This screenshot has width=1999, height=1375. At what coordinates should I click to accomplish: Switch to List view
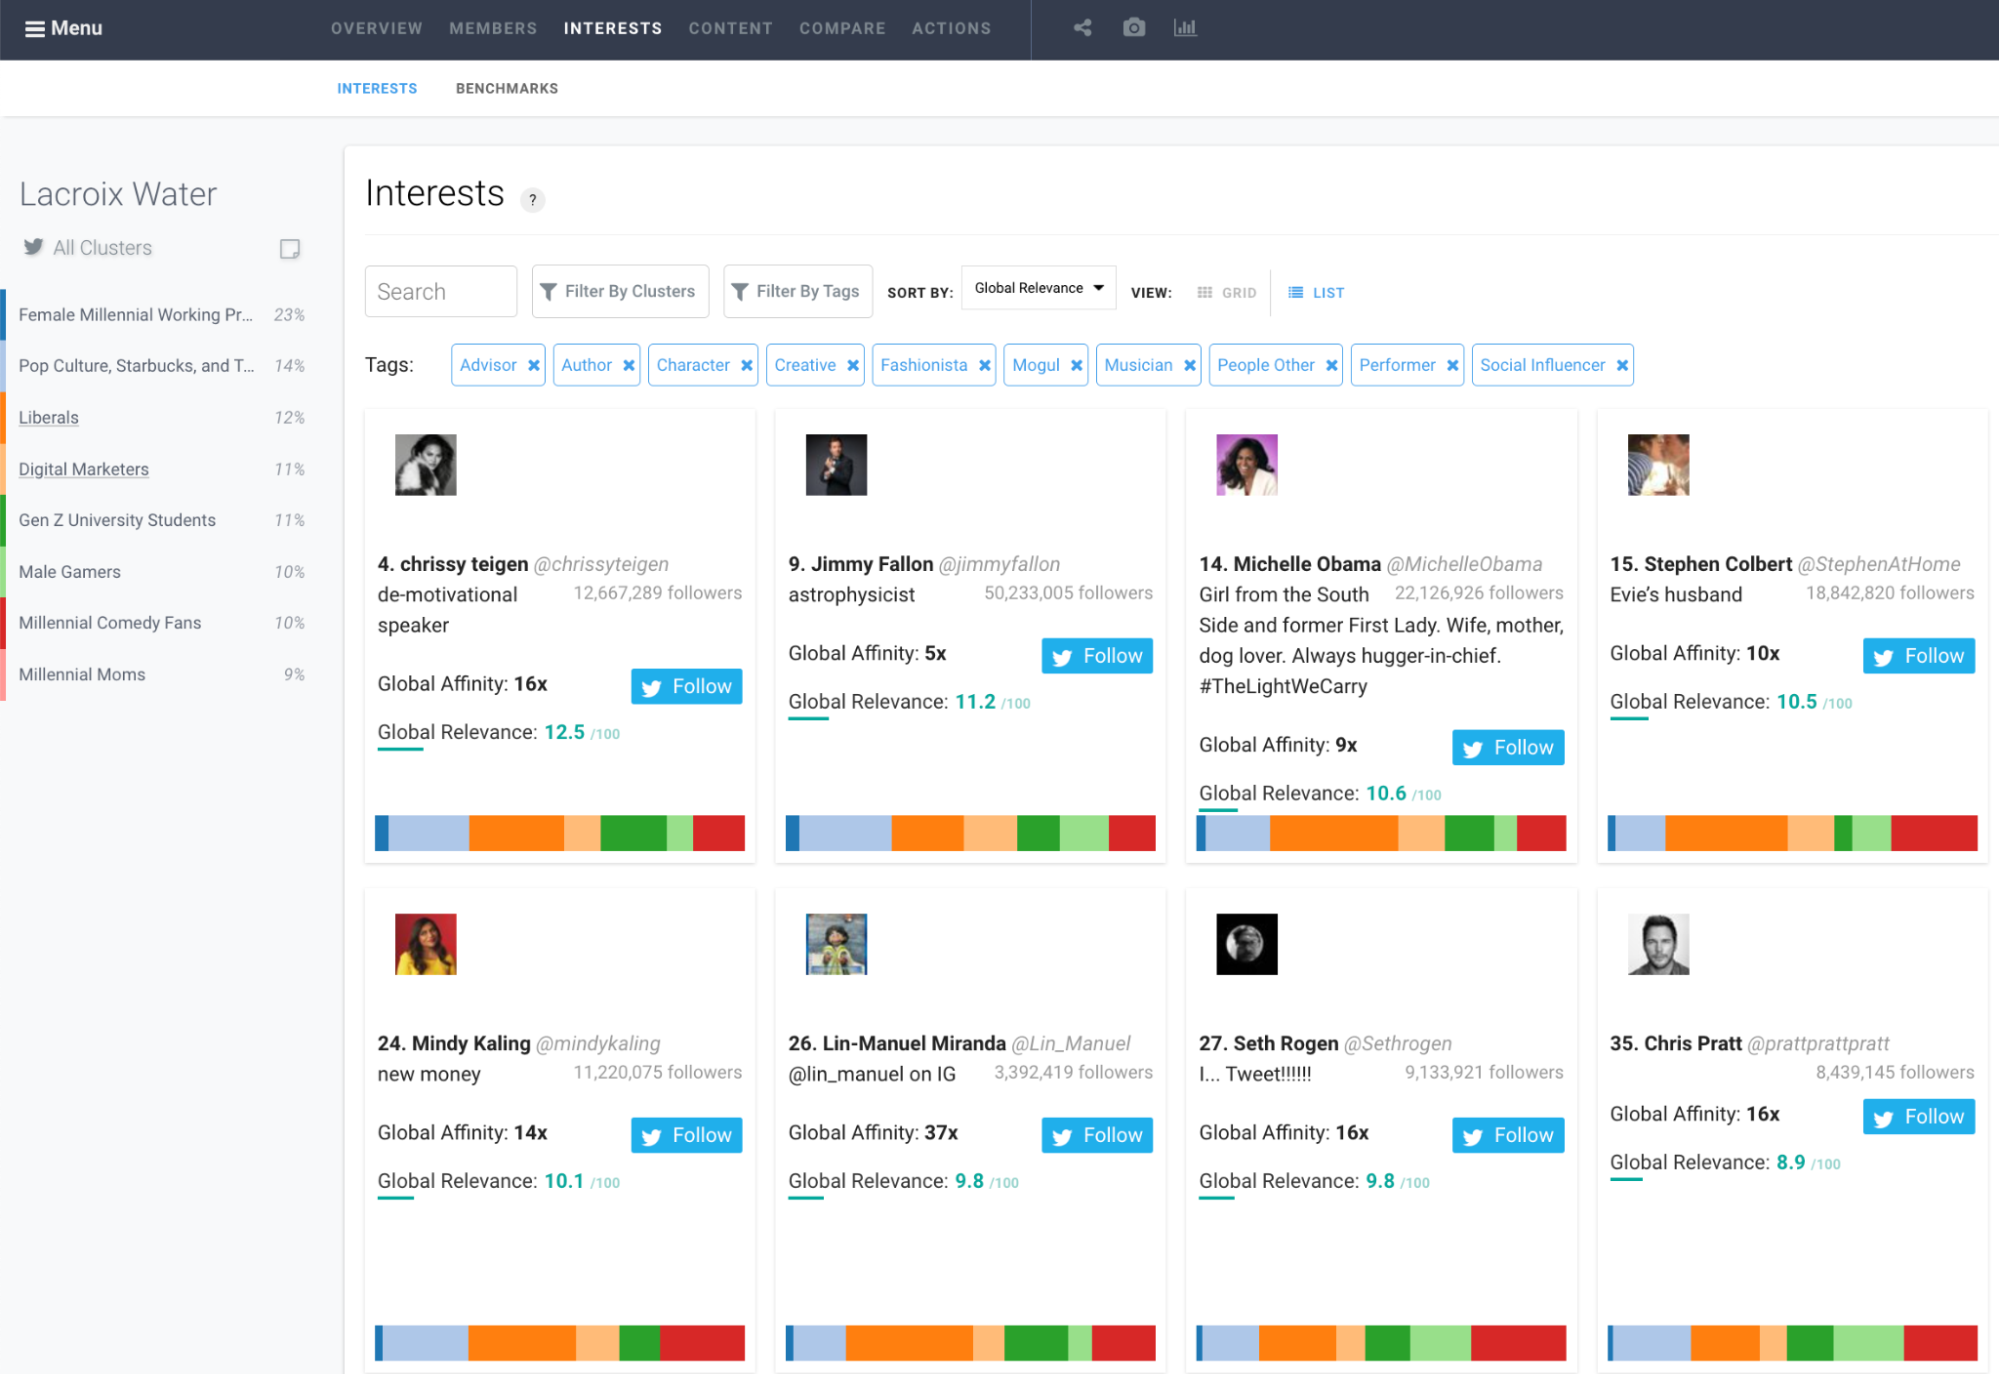(x=1316, y=293)
